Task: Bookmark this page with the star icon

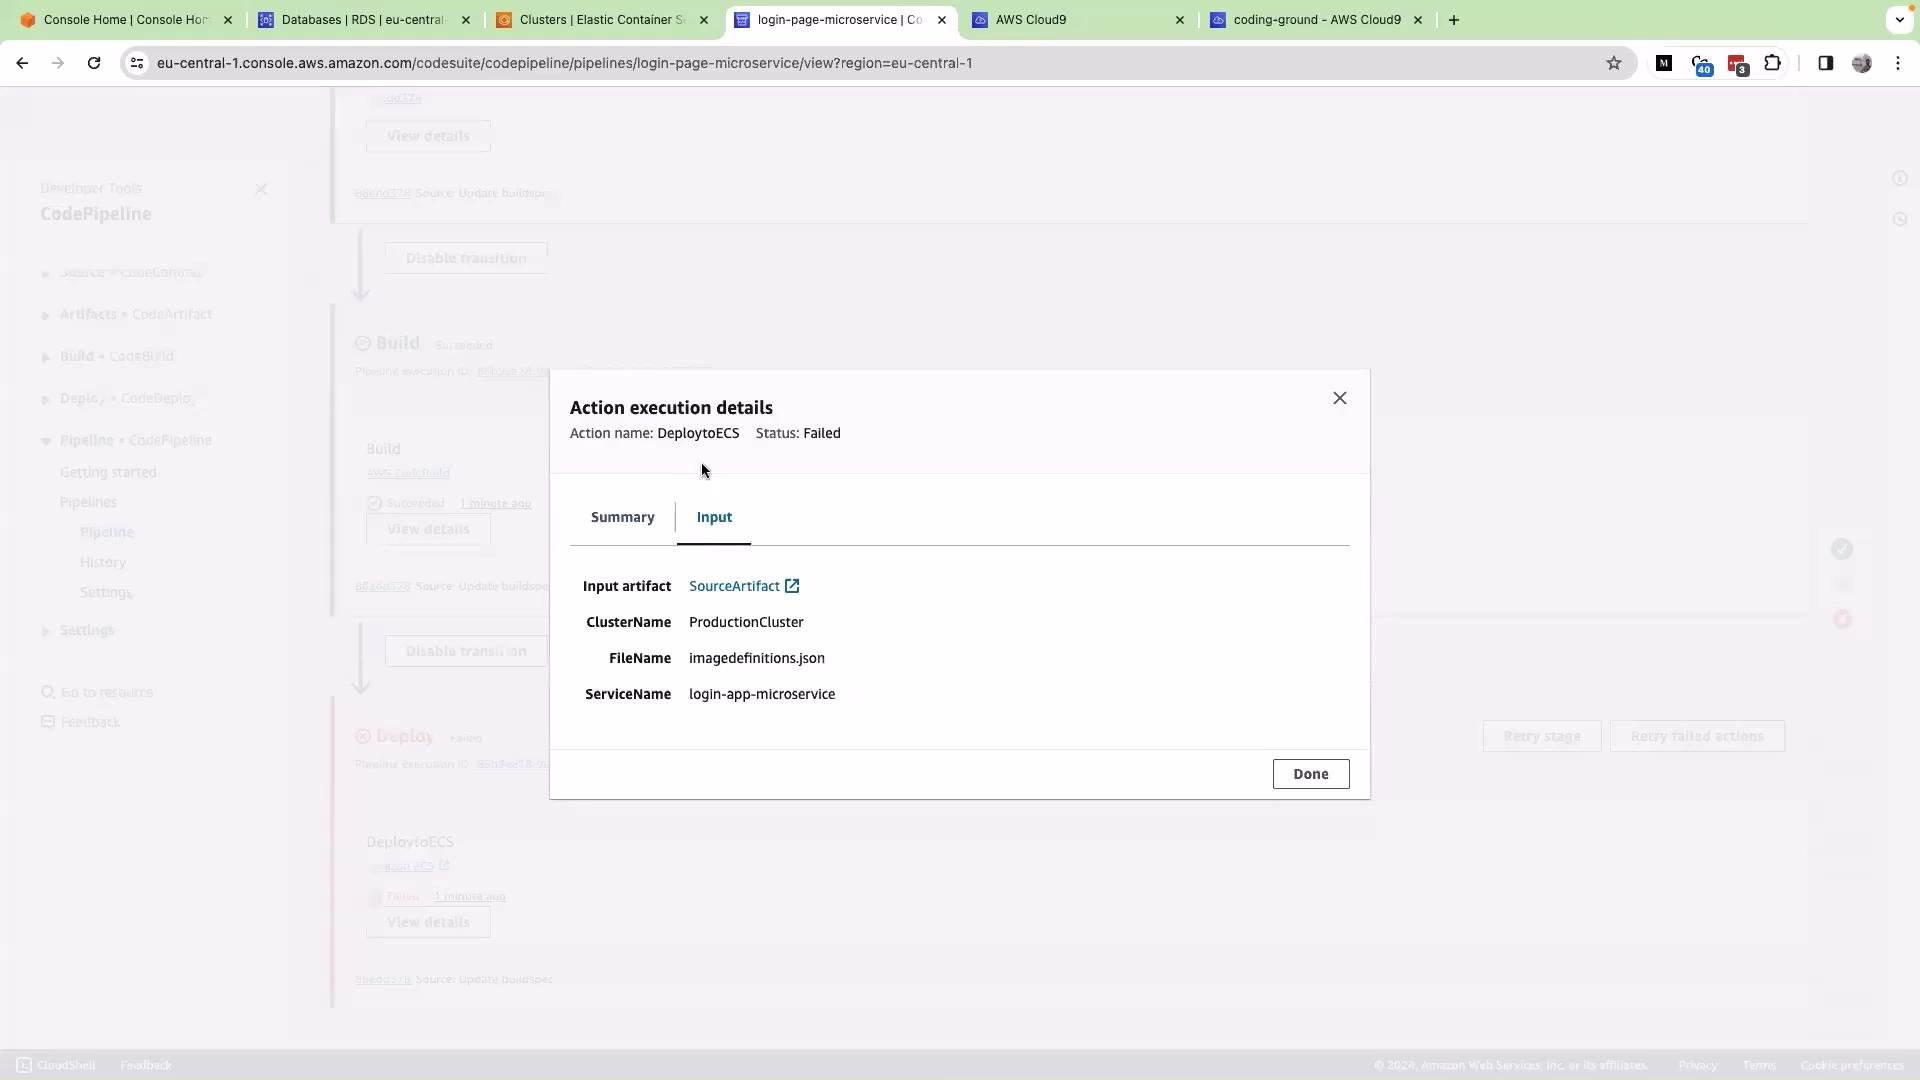Action: pyautogui.click(x=1614, y=63)
